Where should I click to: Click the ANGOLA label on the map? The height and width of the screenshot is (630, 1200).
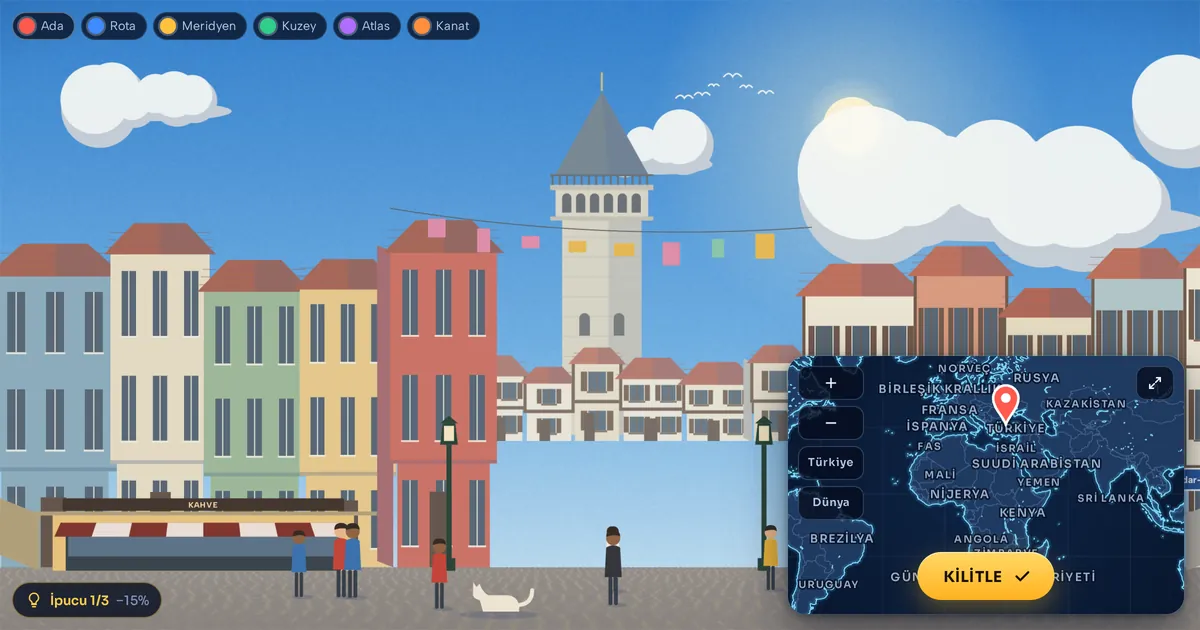click(981, 539)
